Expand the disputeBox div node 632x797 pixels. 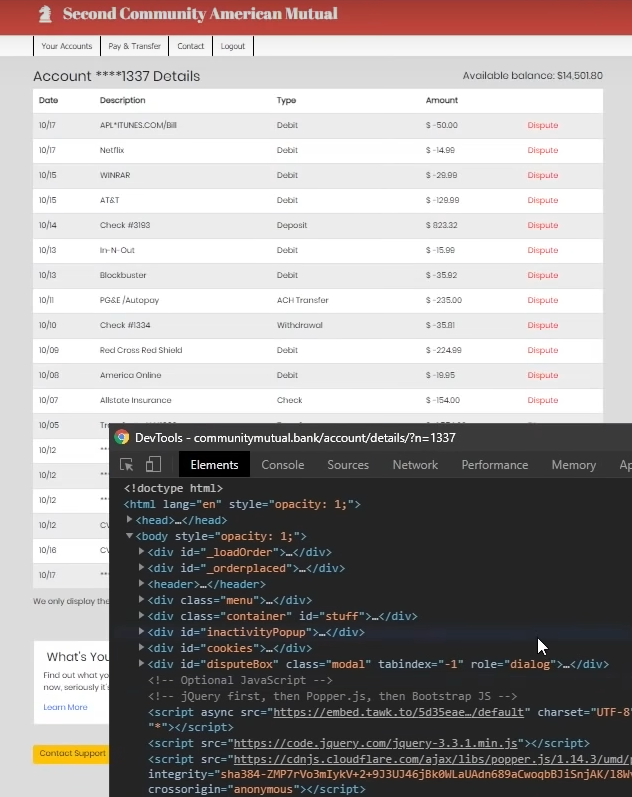tap(141, 665)
